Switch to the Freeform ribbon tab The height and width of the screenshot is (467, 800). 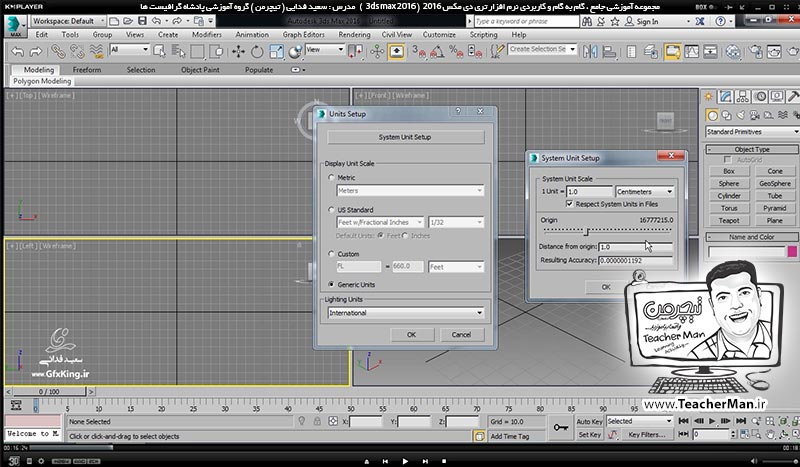(x=87, y=70)
